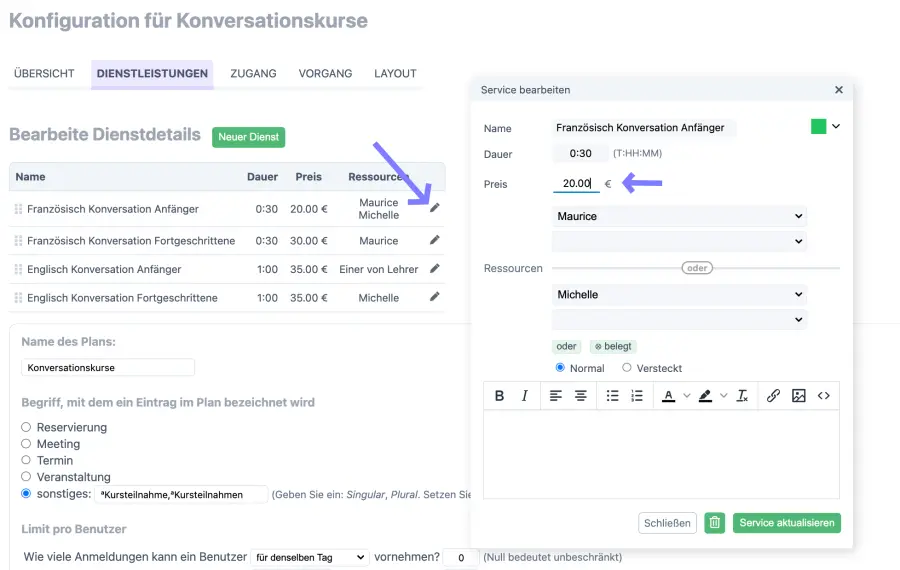
Task: Expand the service color chooser arrow
Action: (836, 126)
